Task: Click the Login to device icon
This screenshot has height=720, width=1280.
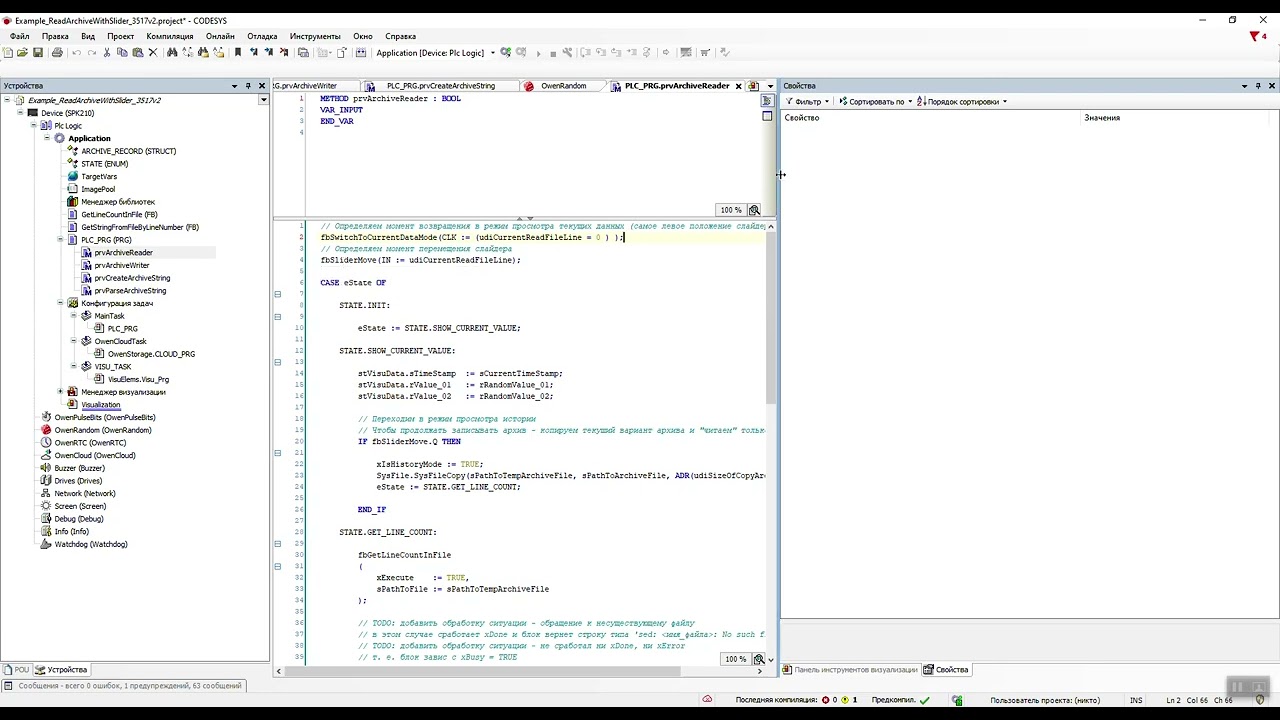Action: tap(506, 52)
